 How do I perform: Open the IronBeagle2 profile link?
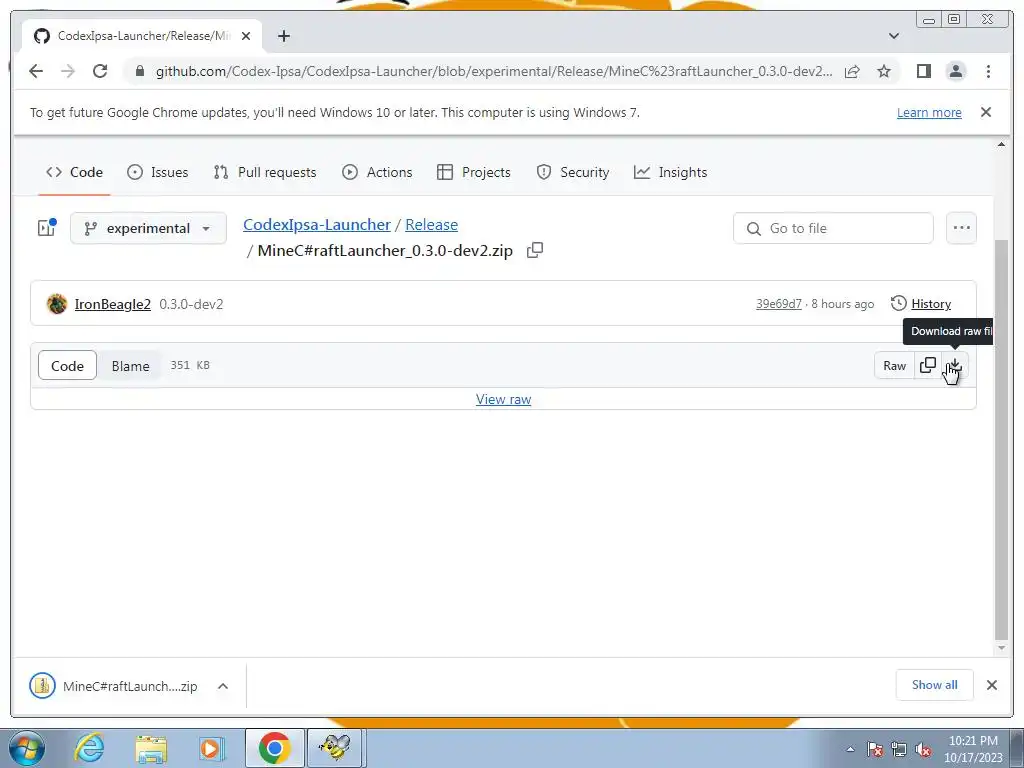point(112,304)
